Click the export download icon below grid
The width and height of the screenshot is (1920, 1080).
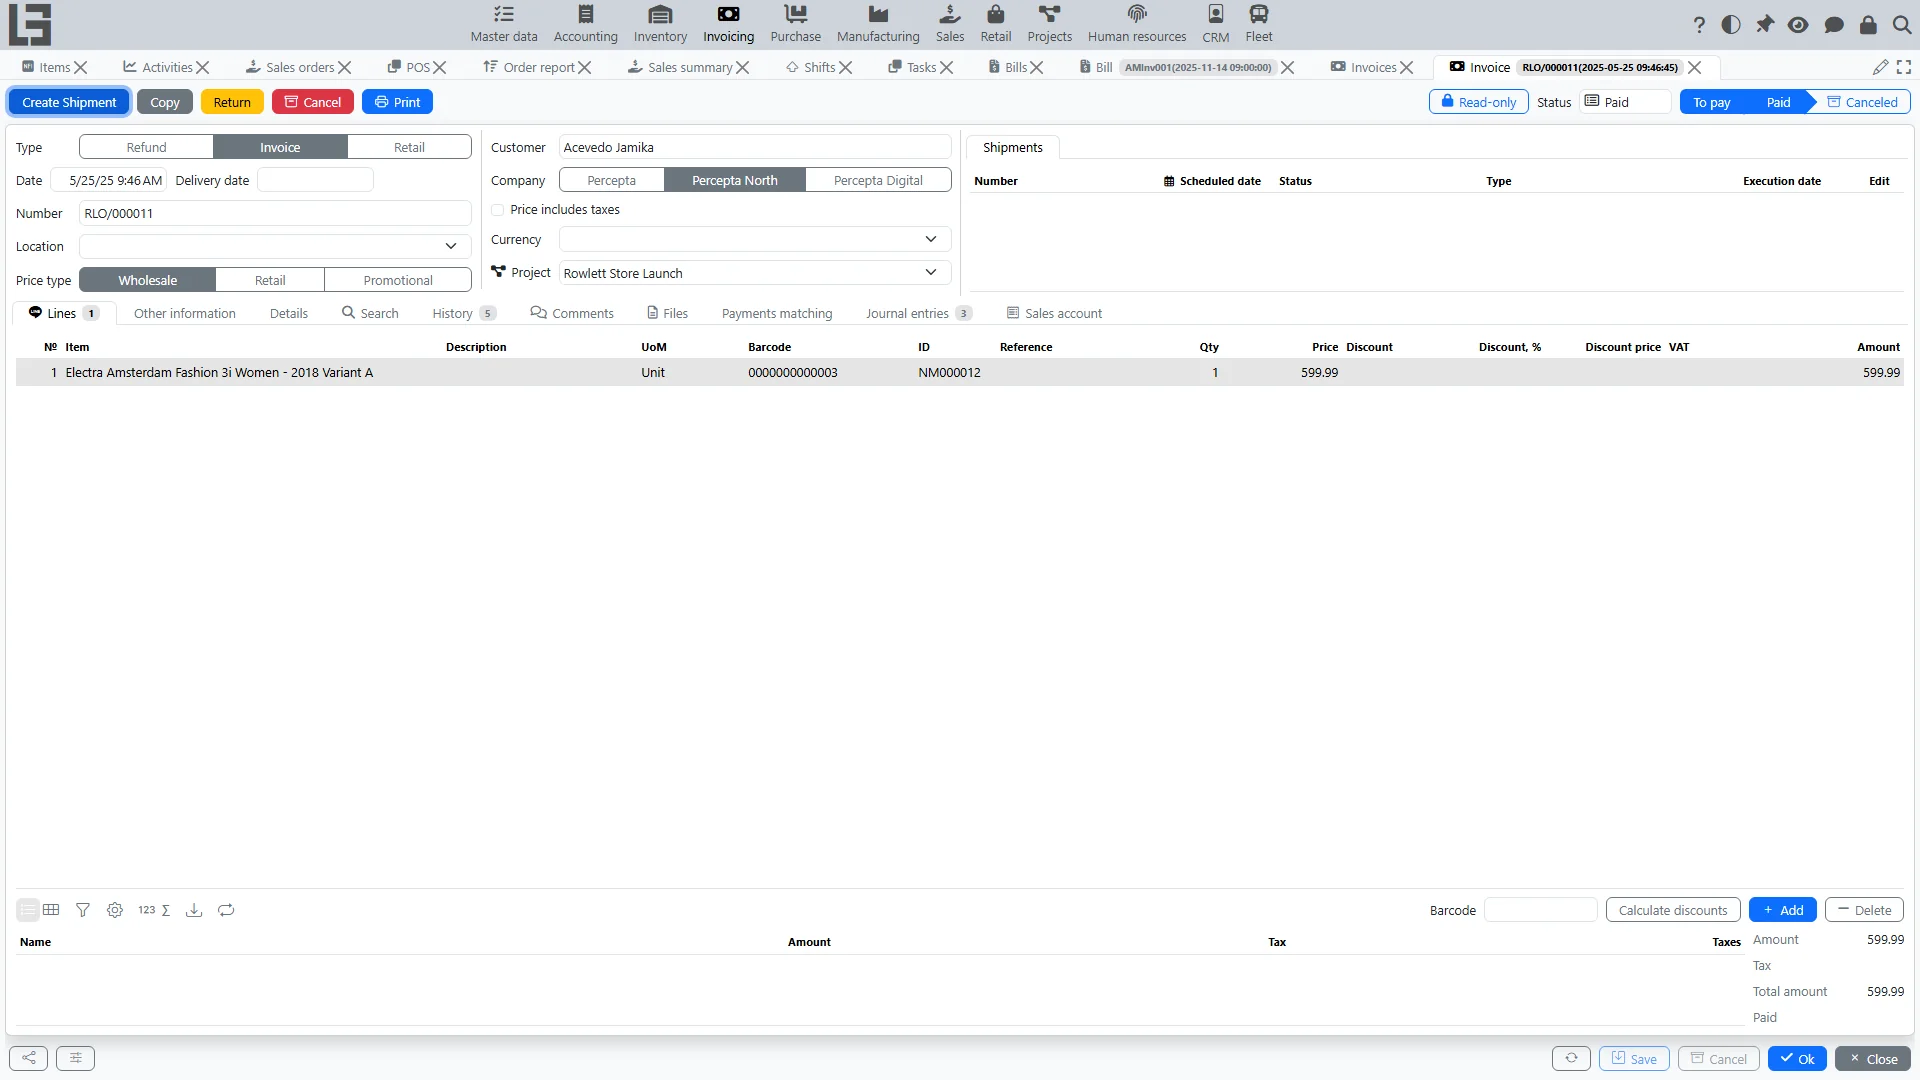(194, 910)
